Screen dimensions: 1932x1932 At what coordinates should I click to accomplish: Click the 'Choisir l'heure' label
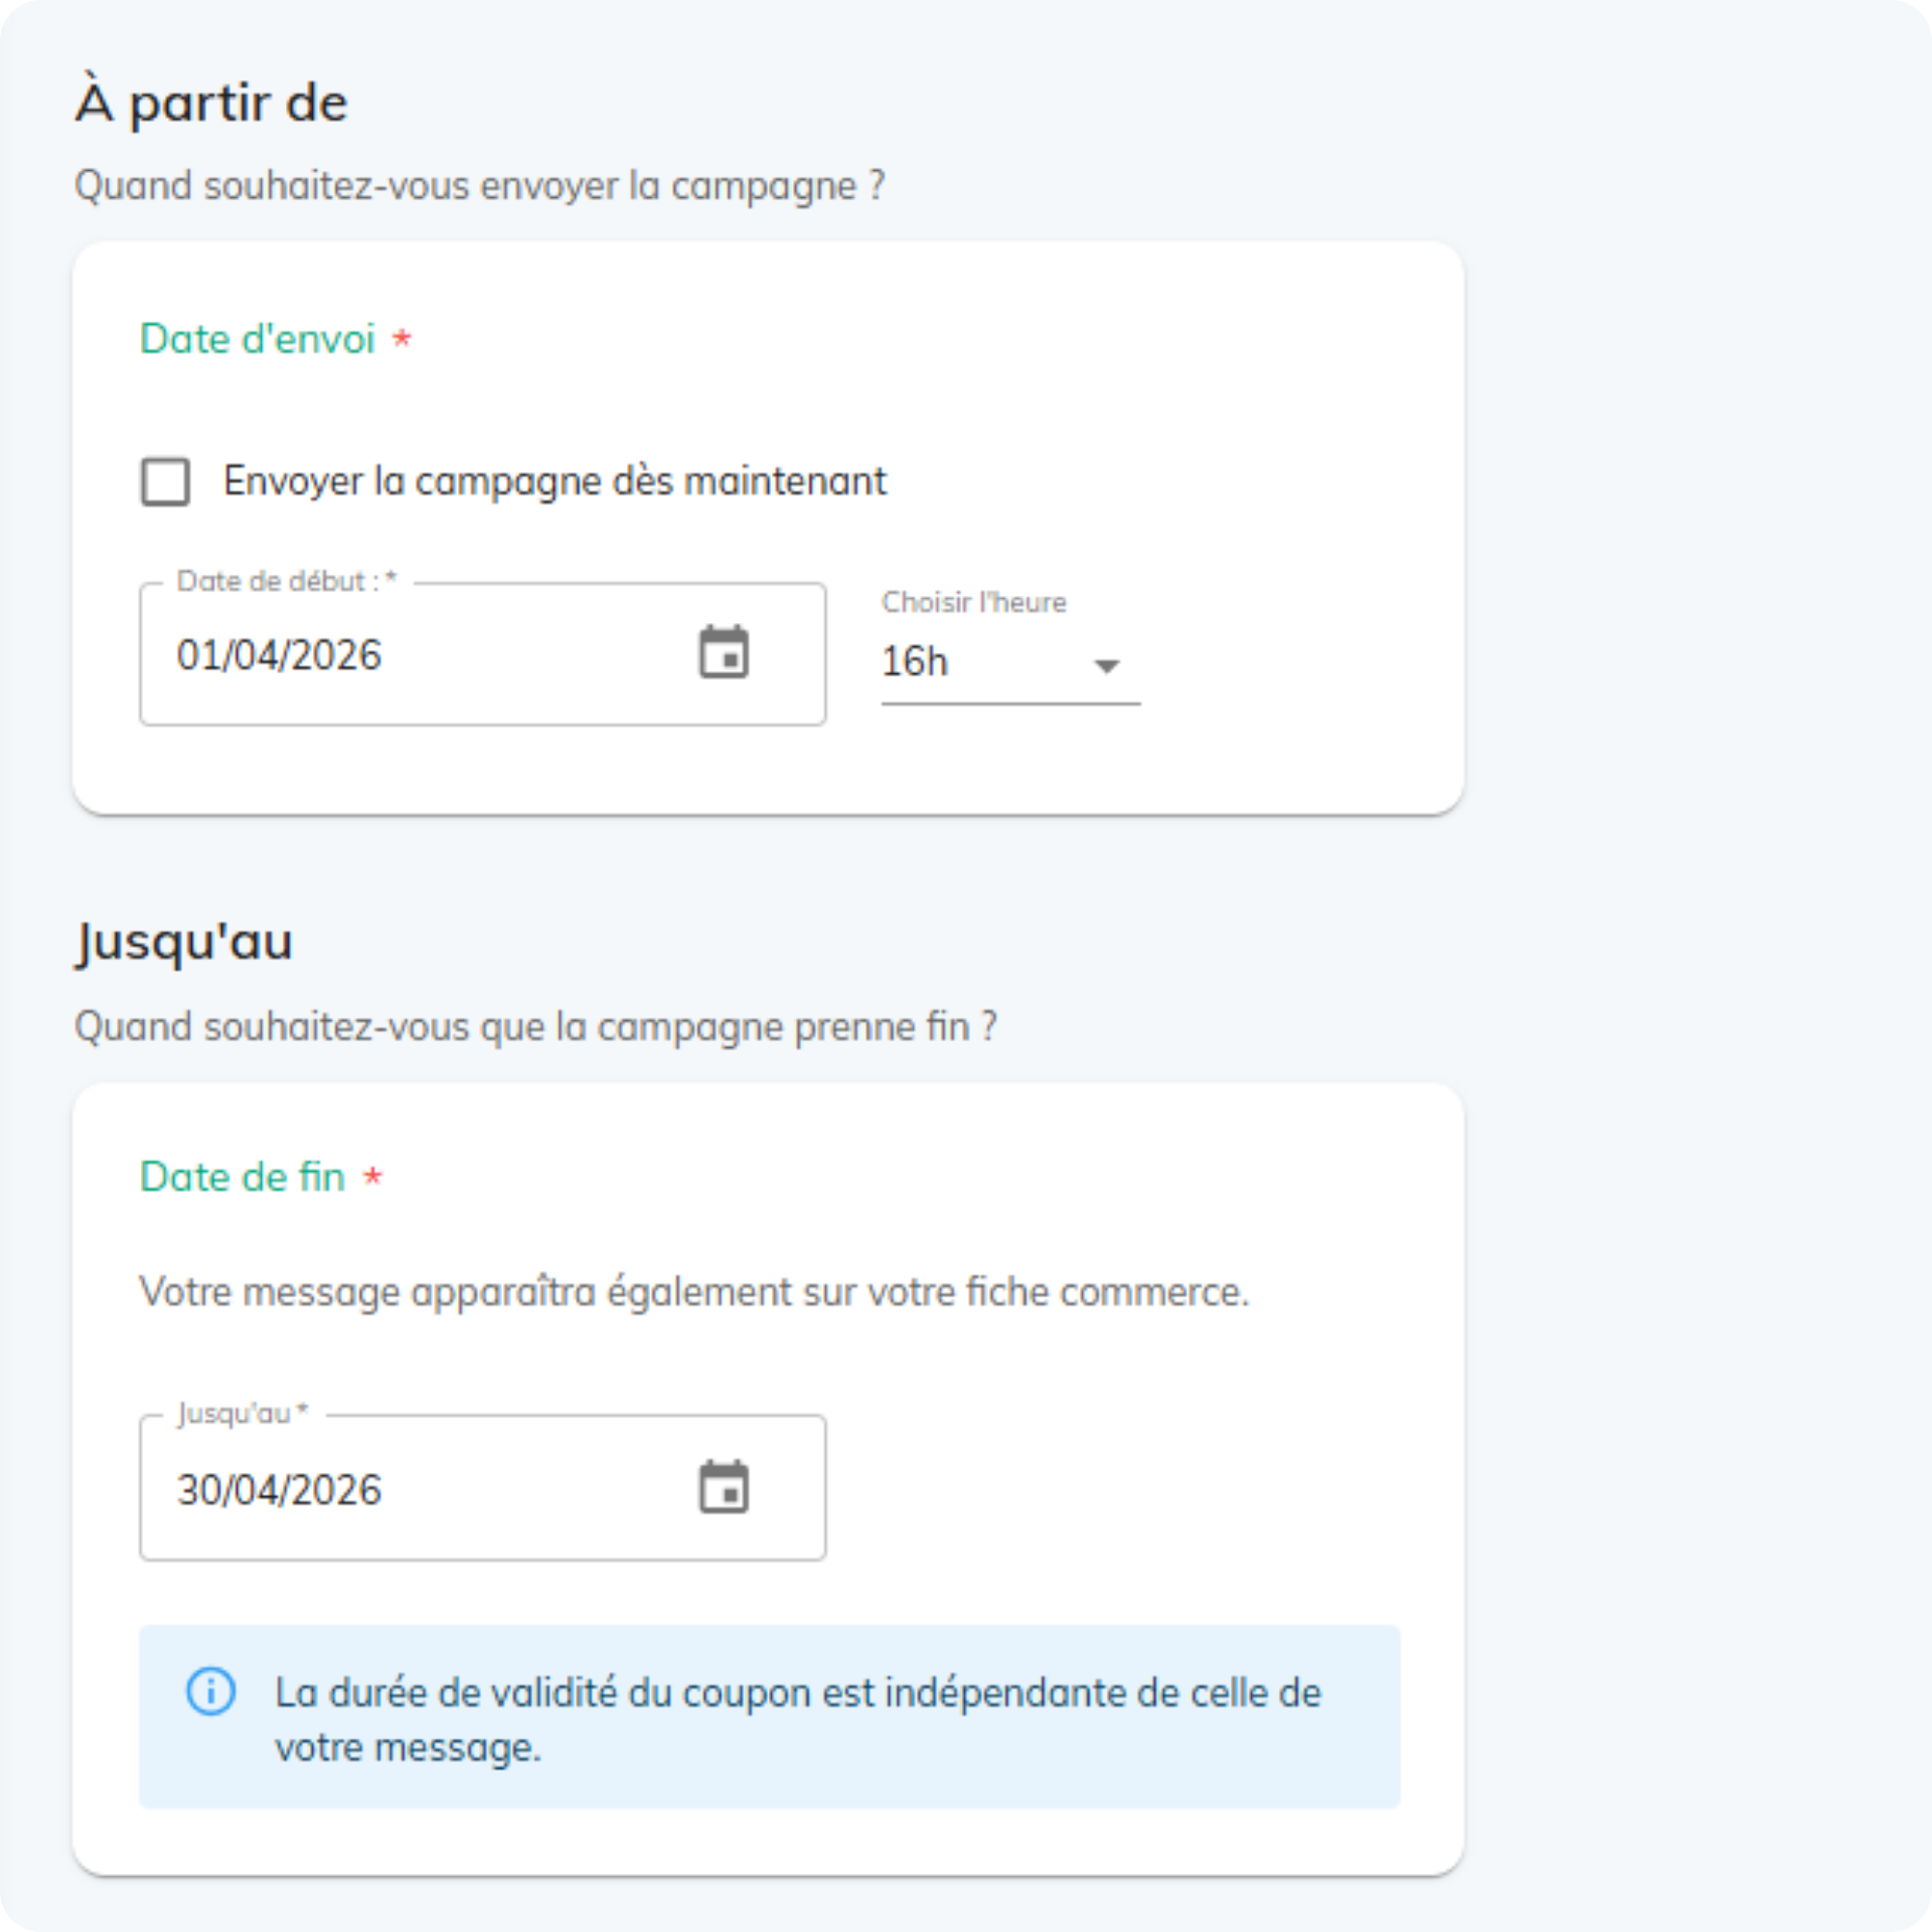[973, 602]
